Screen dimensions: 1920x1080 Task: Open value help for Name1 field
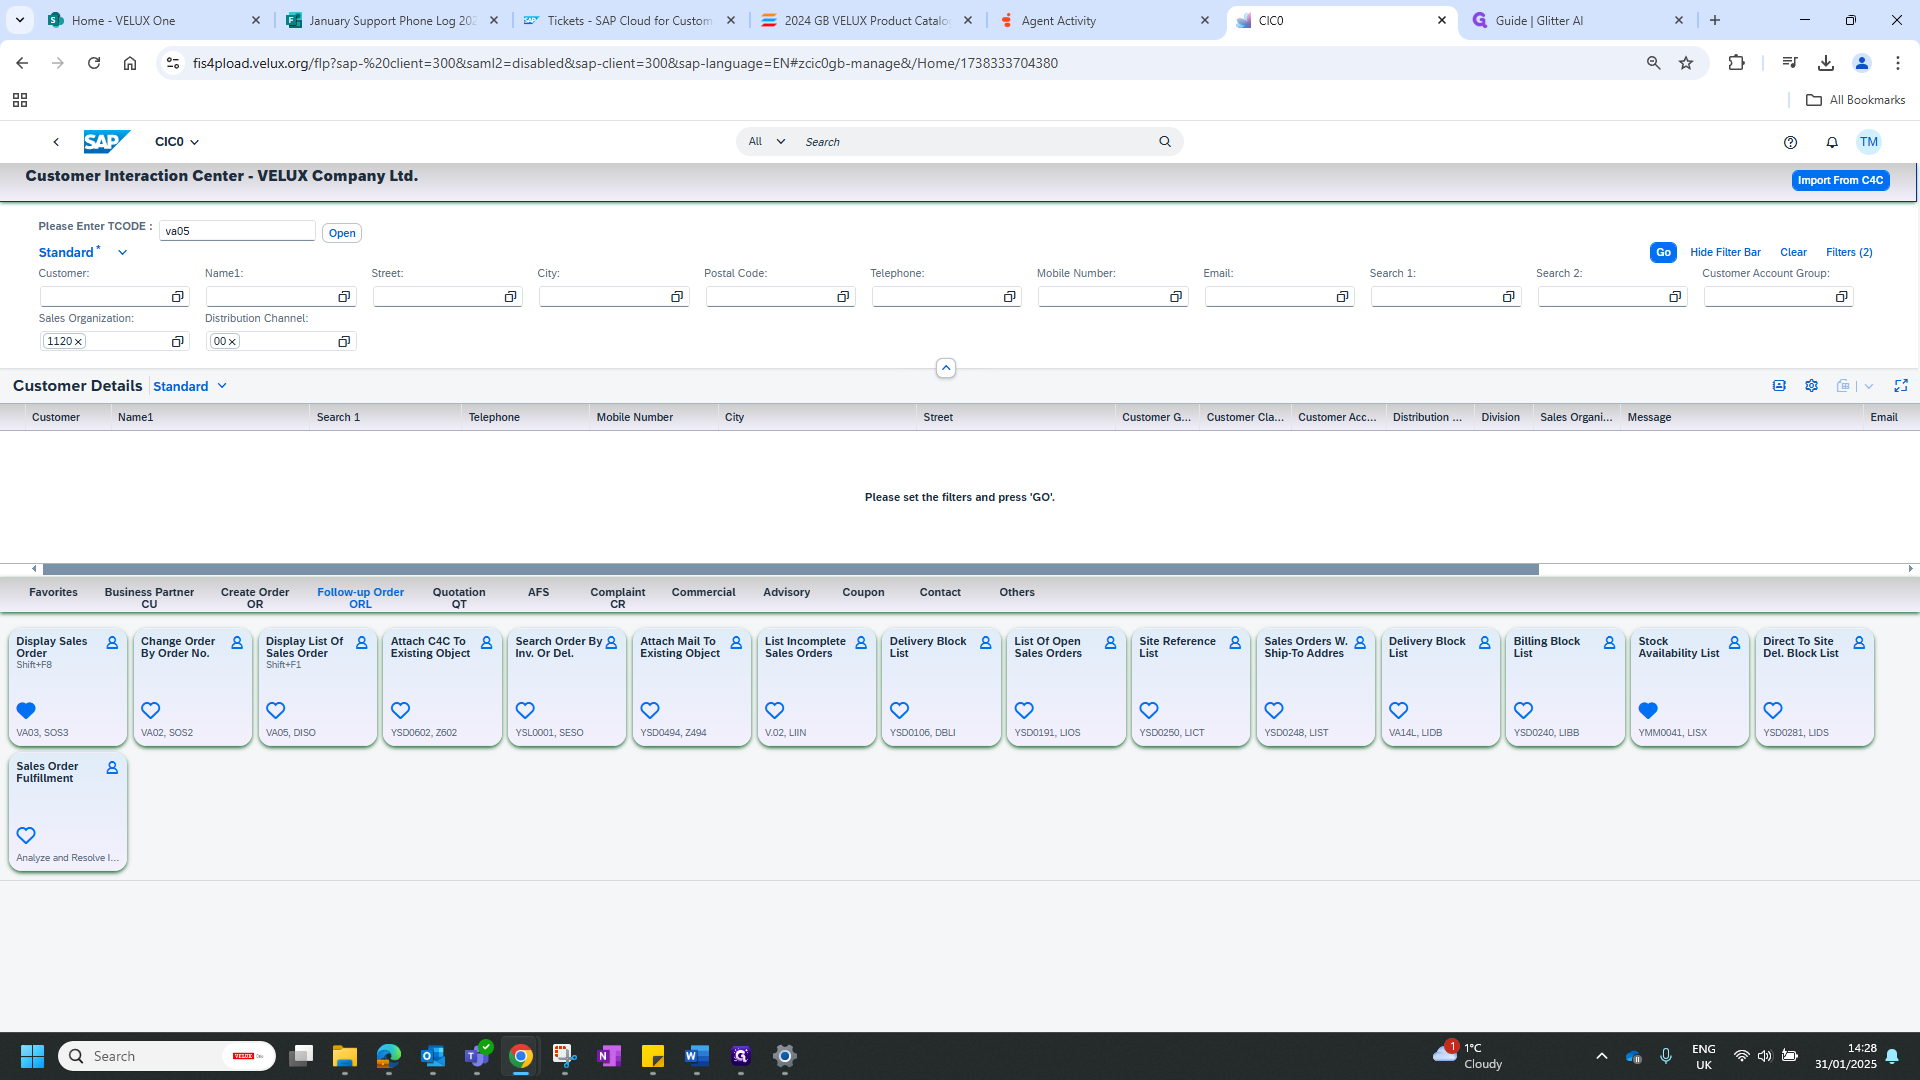click(344, 297)
